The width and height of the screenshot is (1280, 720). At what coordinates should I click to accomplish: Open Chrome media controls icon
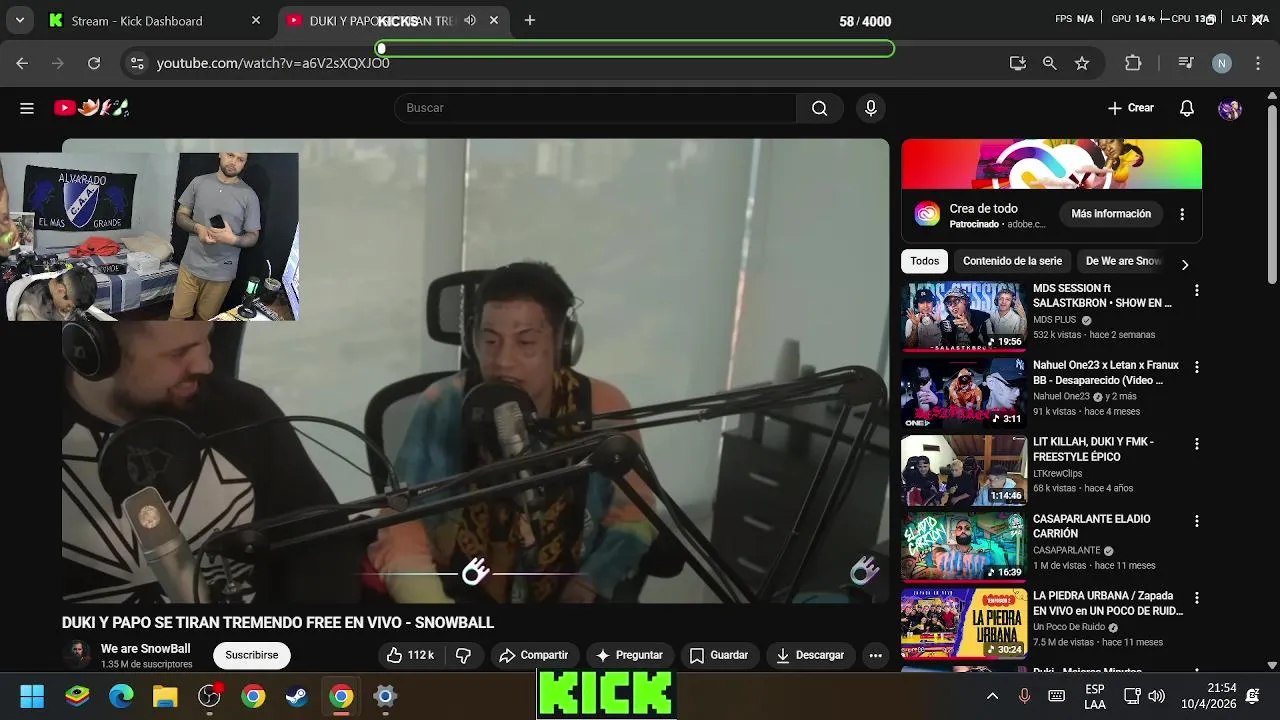[1186, 63]
